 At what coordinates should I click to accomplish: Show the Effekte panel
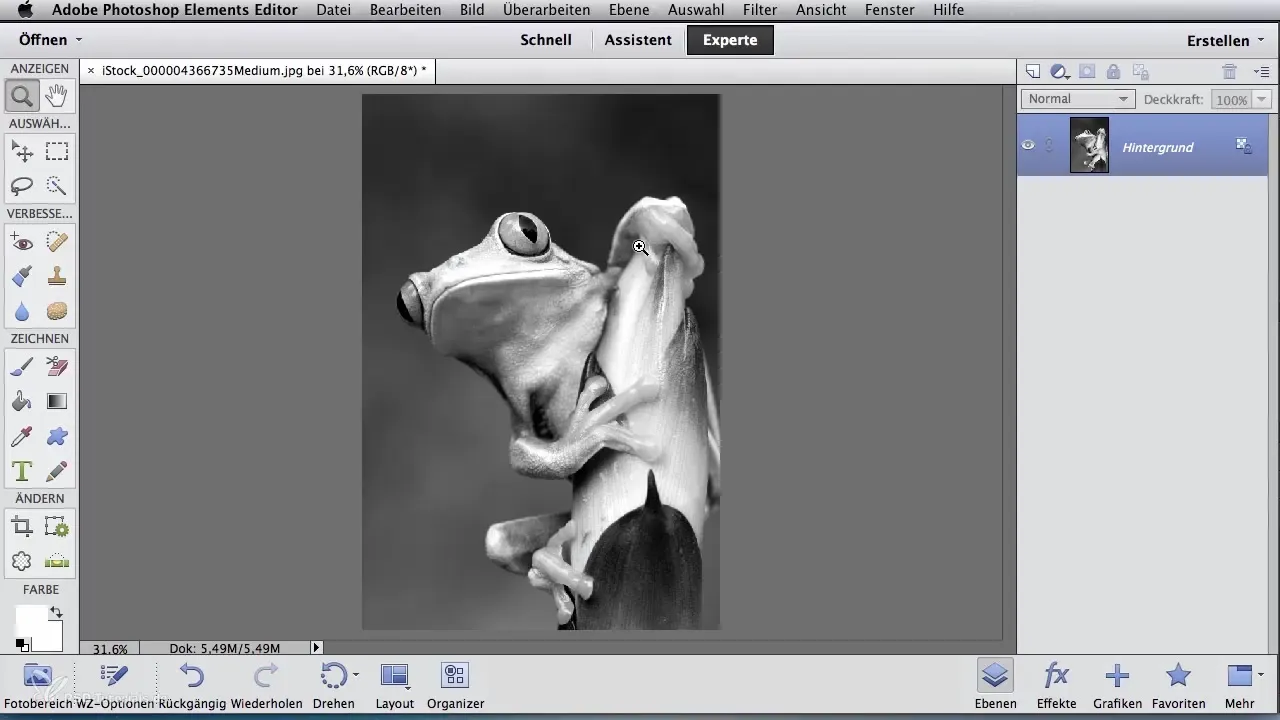(x=1056, y=686)
